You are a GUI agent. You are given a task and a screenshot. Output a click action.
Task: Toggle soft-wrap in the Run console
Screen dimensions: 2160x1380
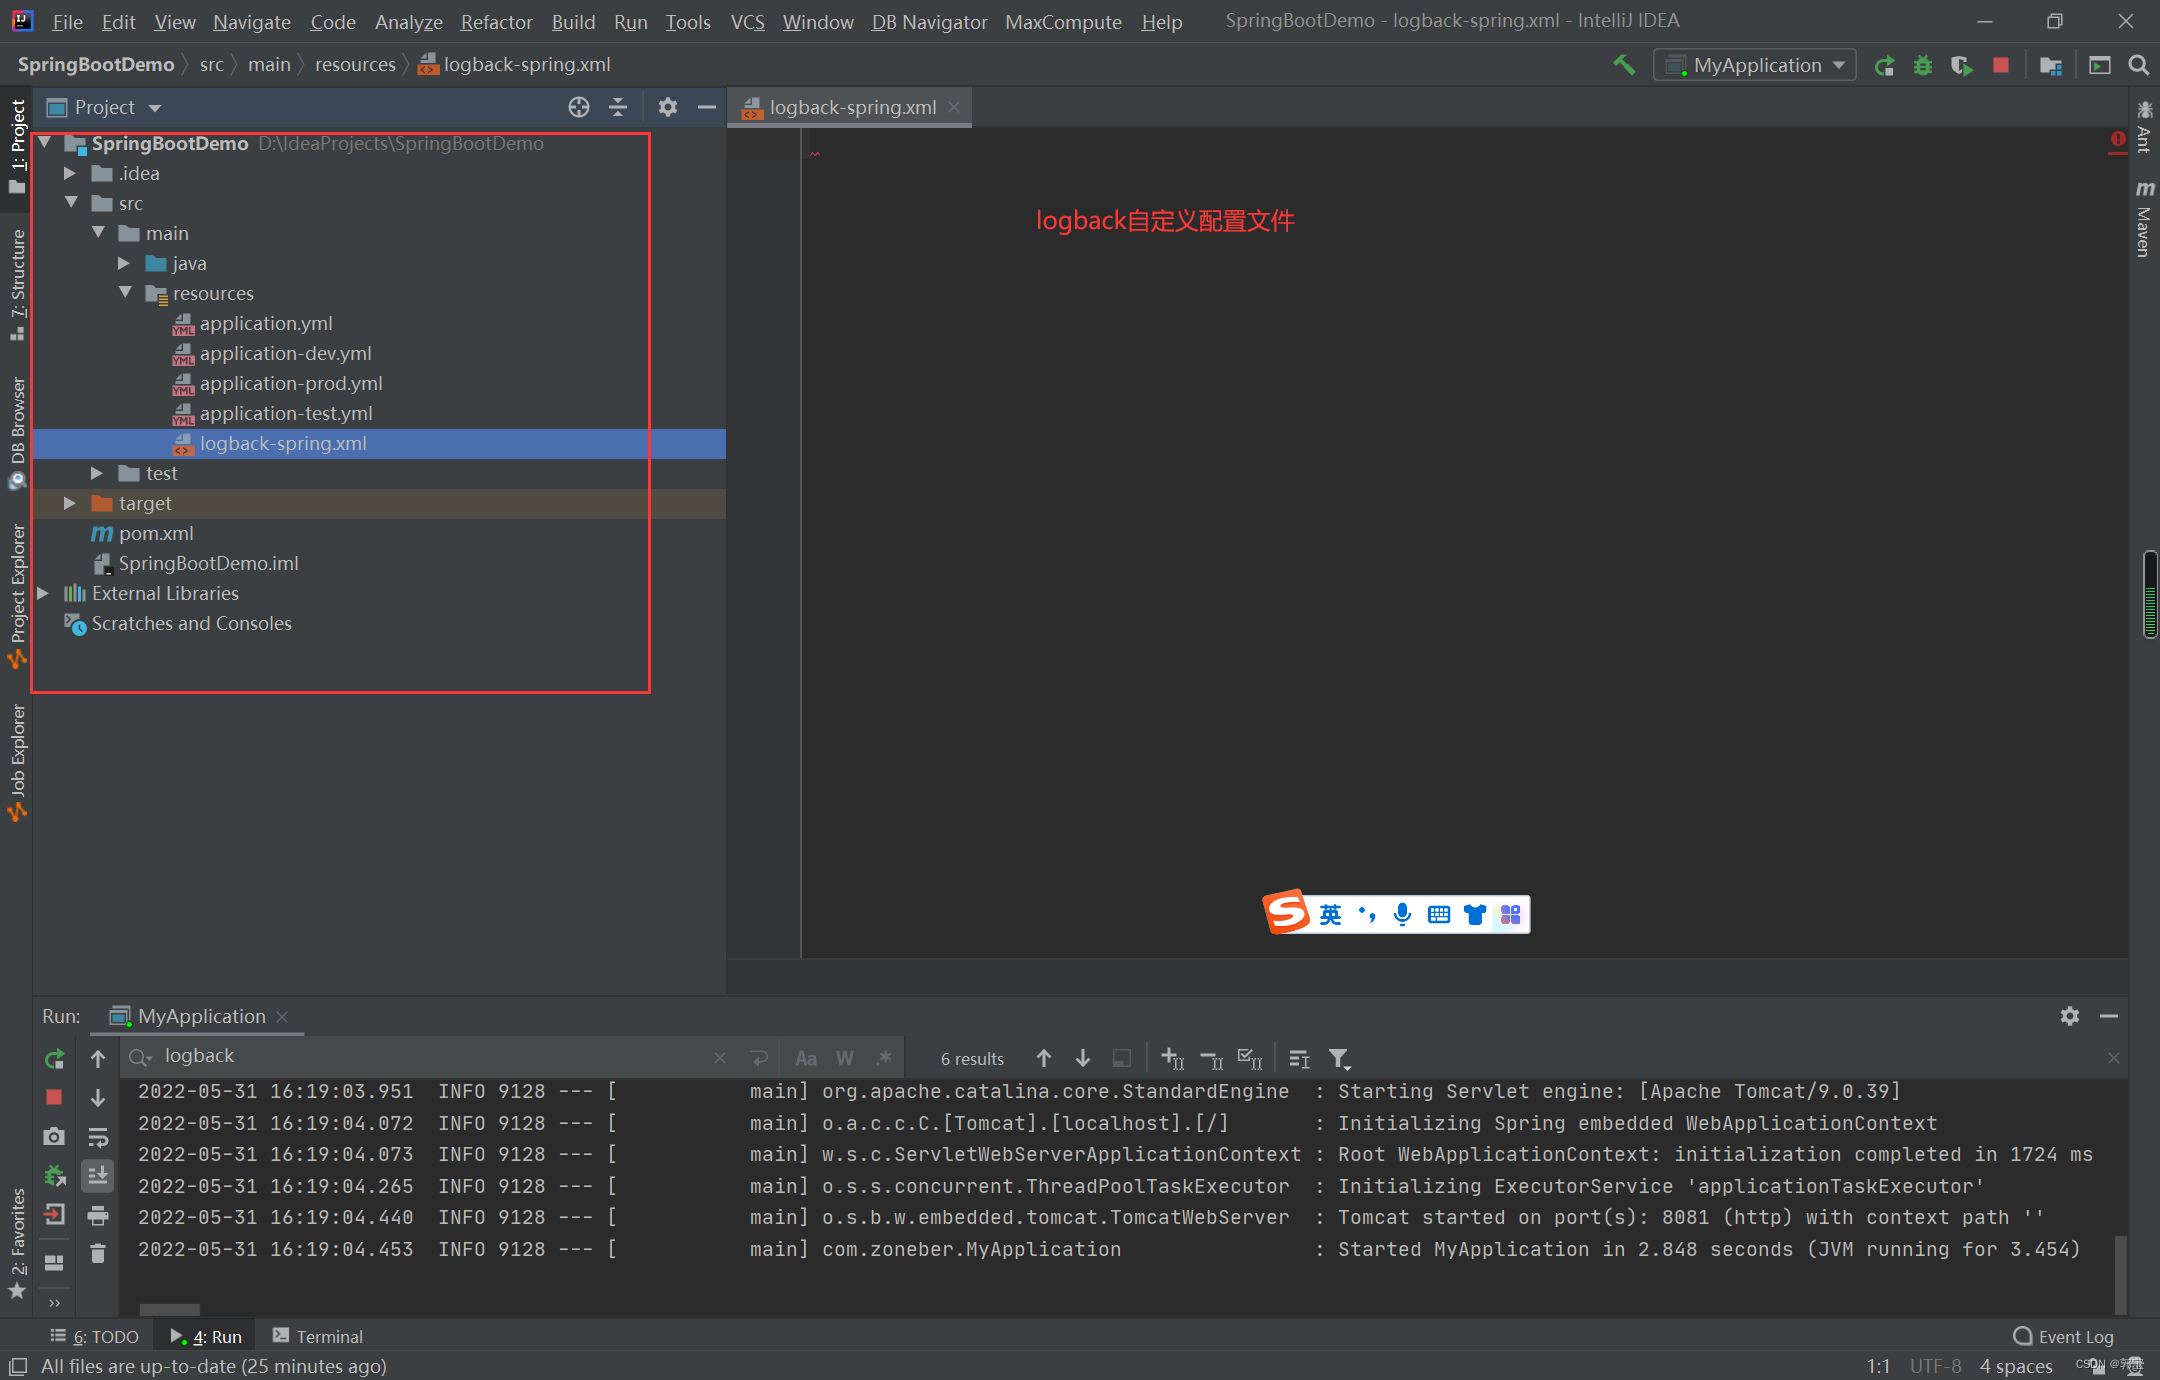[97, 1137]
